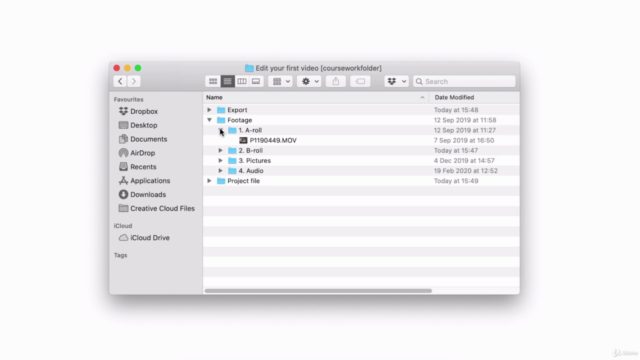
Task: Select the 1. A-roll folder icon
Action: tap(232, 130)
